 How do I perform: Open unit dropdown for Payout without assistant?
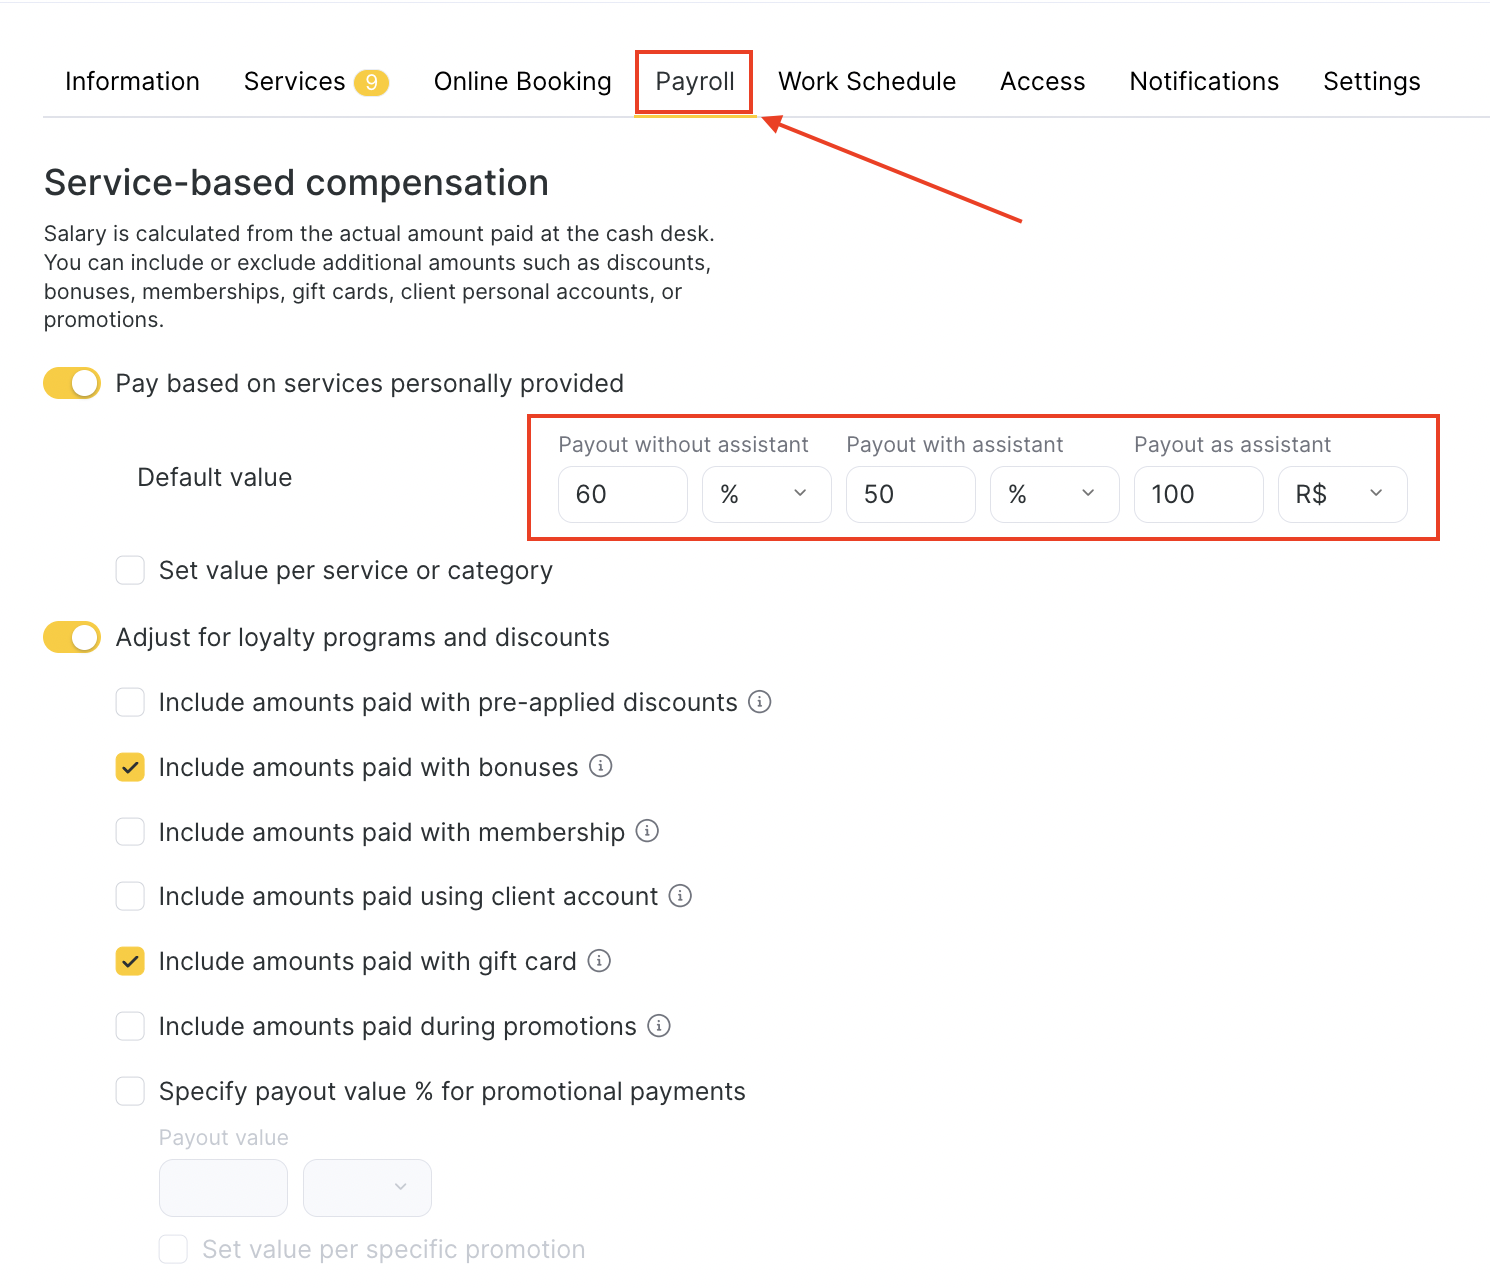coord(766,494)
